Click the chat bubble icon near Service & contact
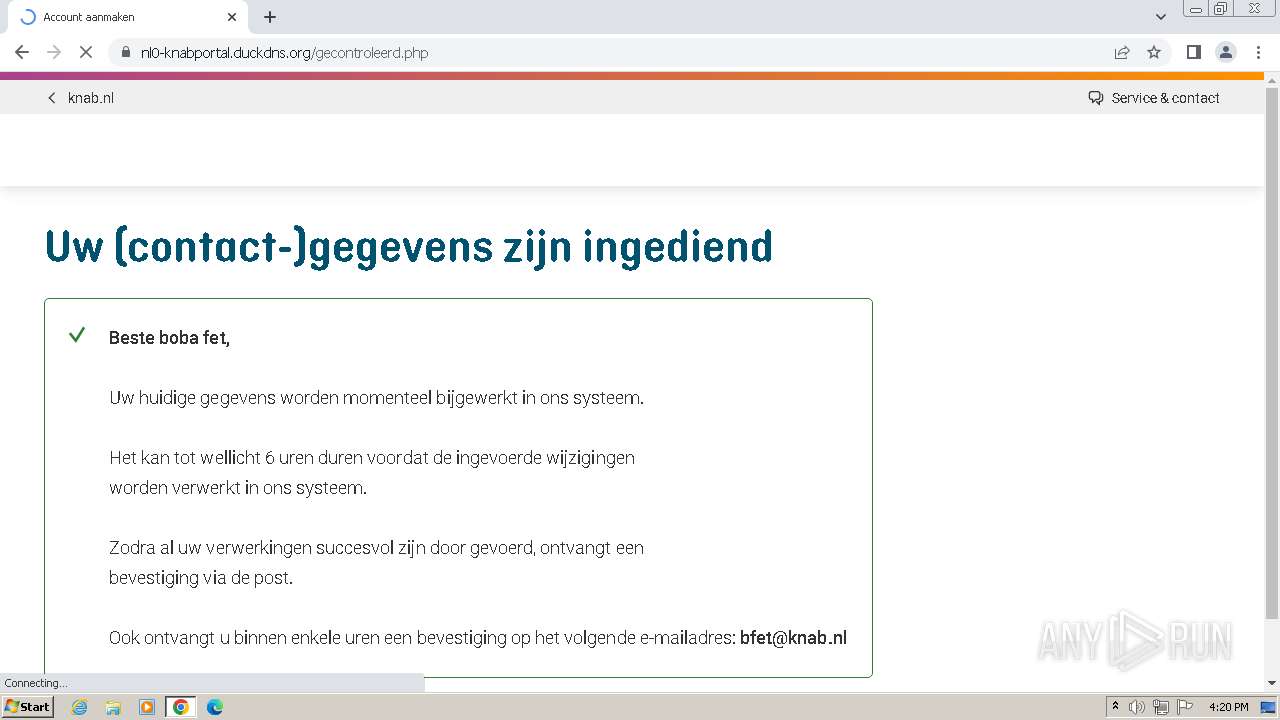This screenshot has height=720, width=1280. click(1096, 98)
